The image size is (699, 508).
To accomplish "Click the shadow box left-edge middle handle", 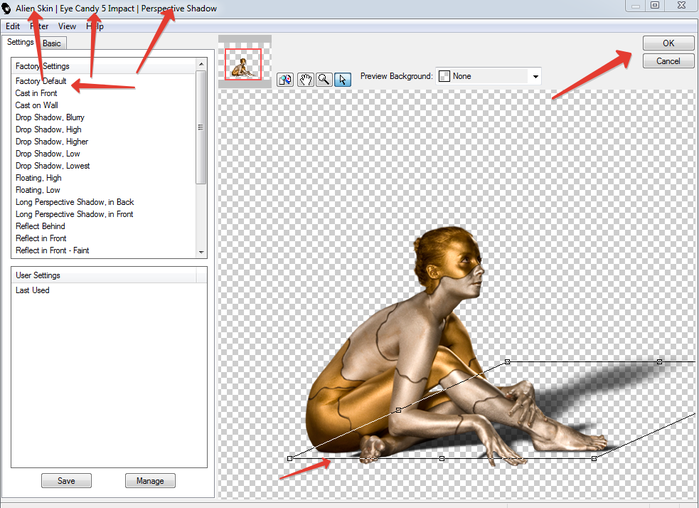I will (399, 410).
